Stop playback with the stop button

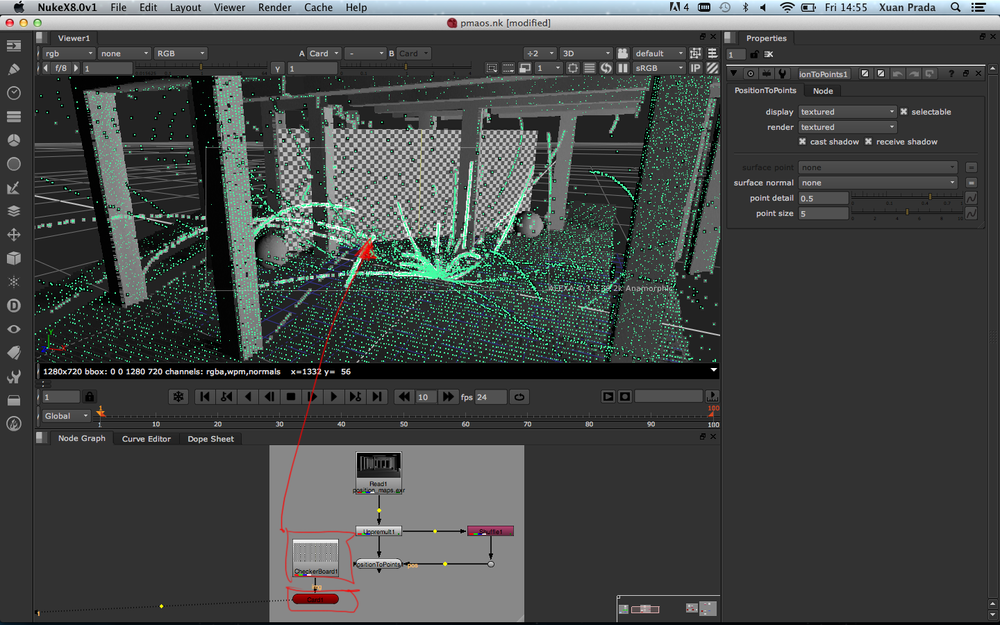[291, 397]
